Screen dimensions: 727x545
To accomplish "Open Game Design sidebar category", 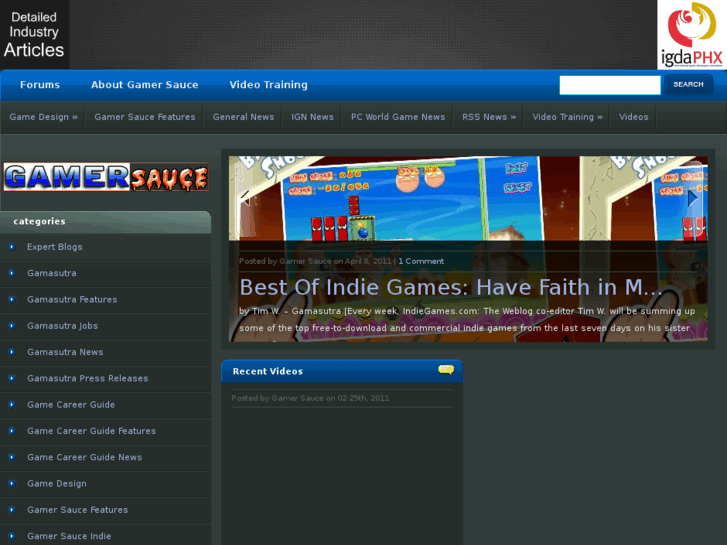I will coord(57,483).
